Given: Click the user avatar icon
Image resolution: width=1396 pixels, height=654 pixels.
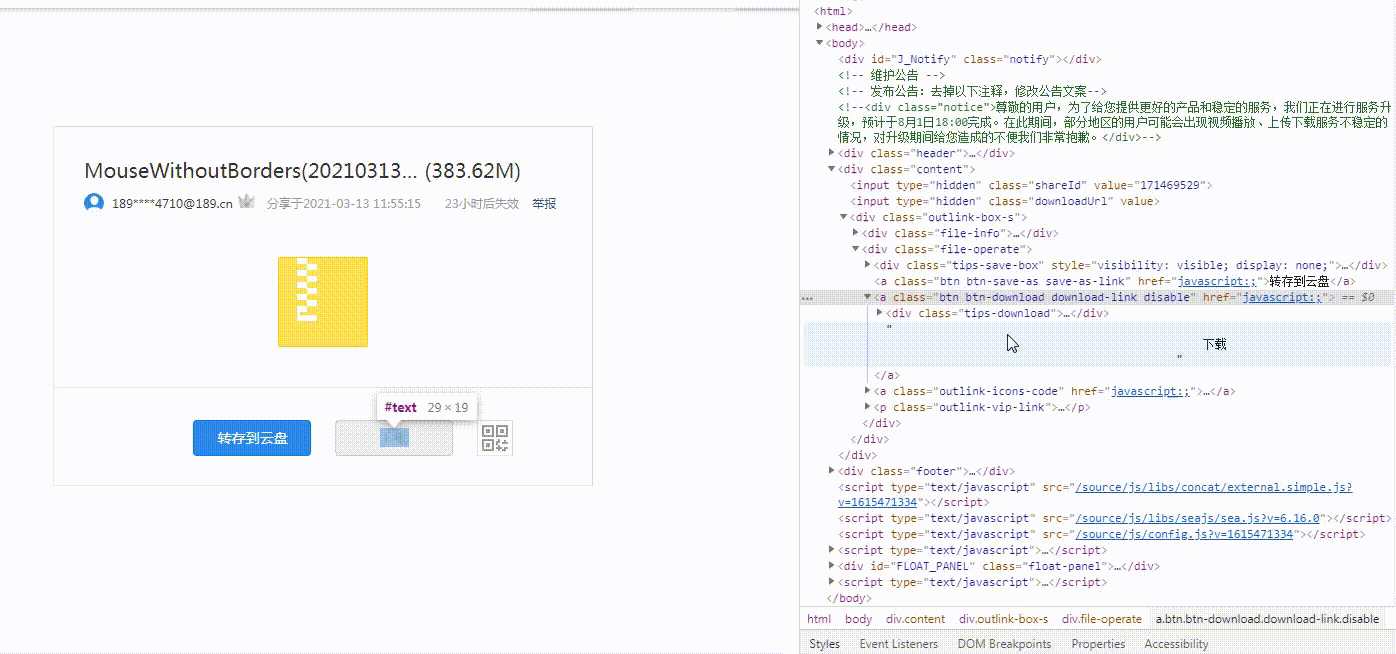Looking at the screenshot, I should [x=94, y=203].
